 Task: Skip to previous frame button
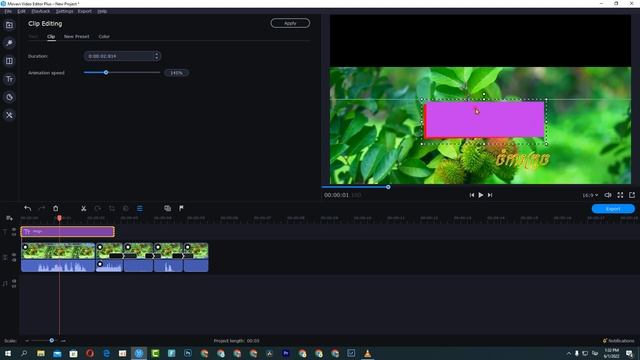472,195
